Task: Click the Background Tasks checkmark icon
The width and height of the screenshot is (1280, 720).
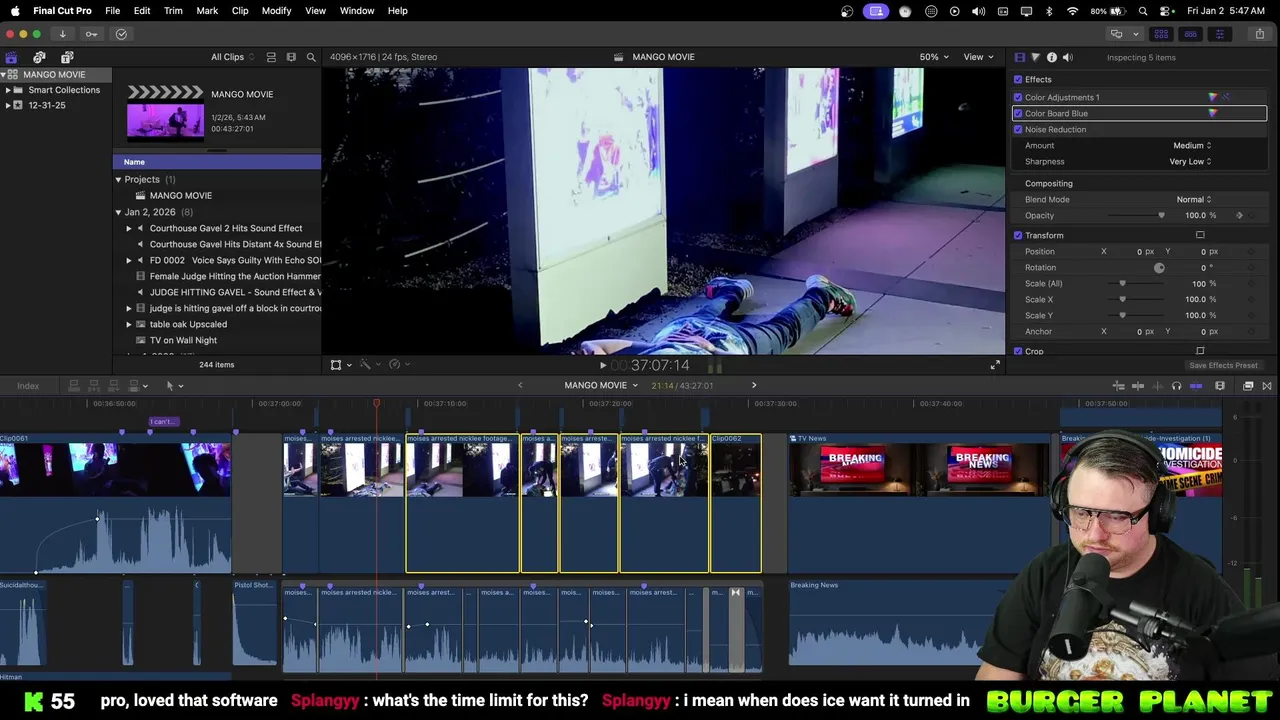Action: pyautogui.click(x=121, y=34)
